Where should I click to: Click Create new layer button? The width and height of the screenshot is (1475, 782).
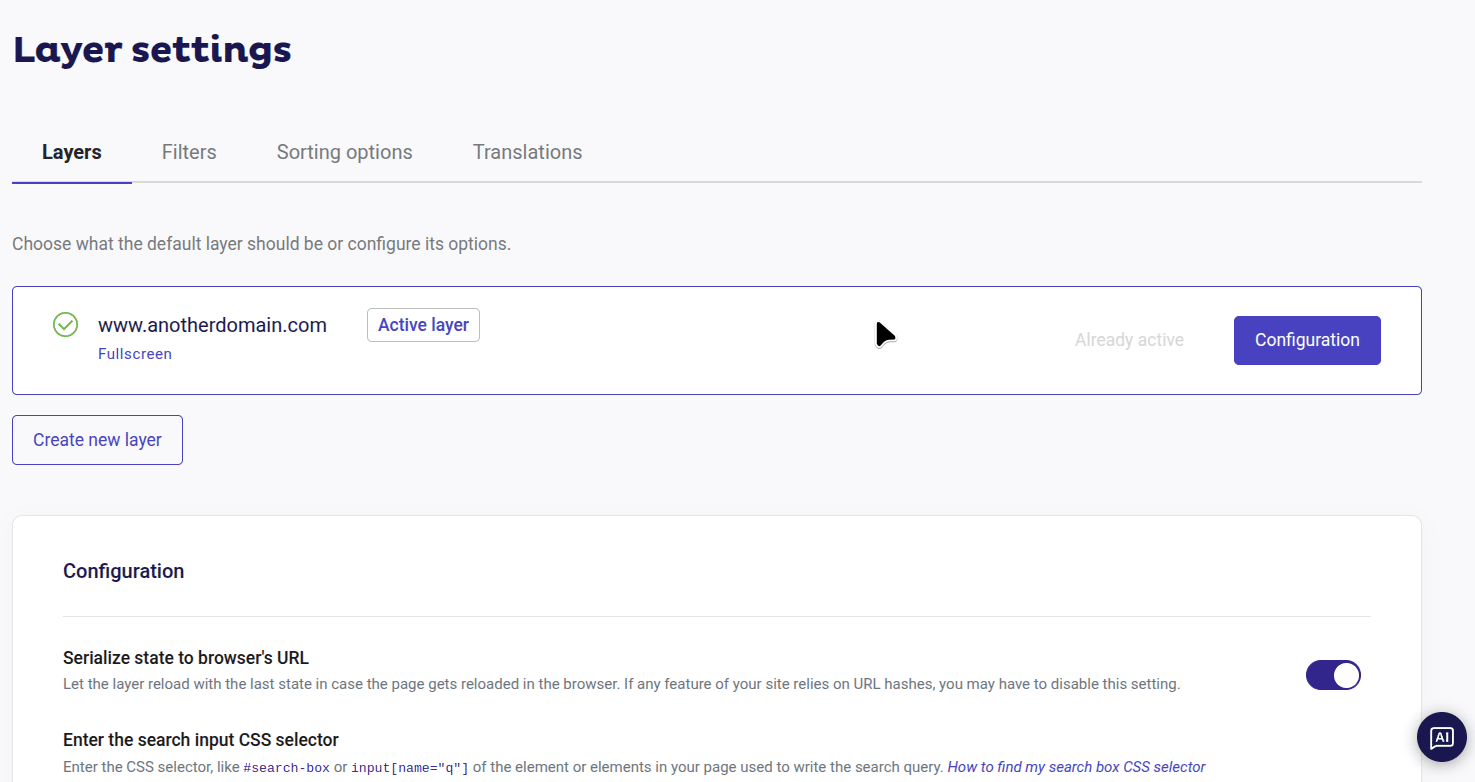click(x=97, y=440)
